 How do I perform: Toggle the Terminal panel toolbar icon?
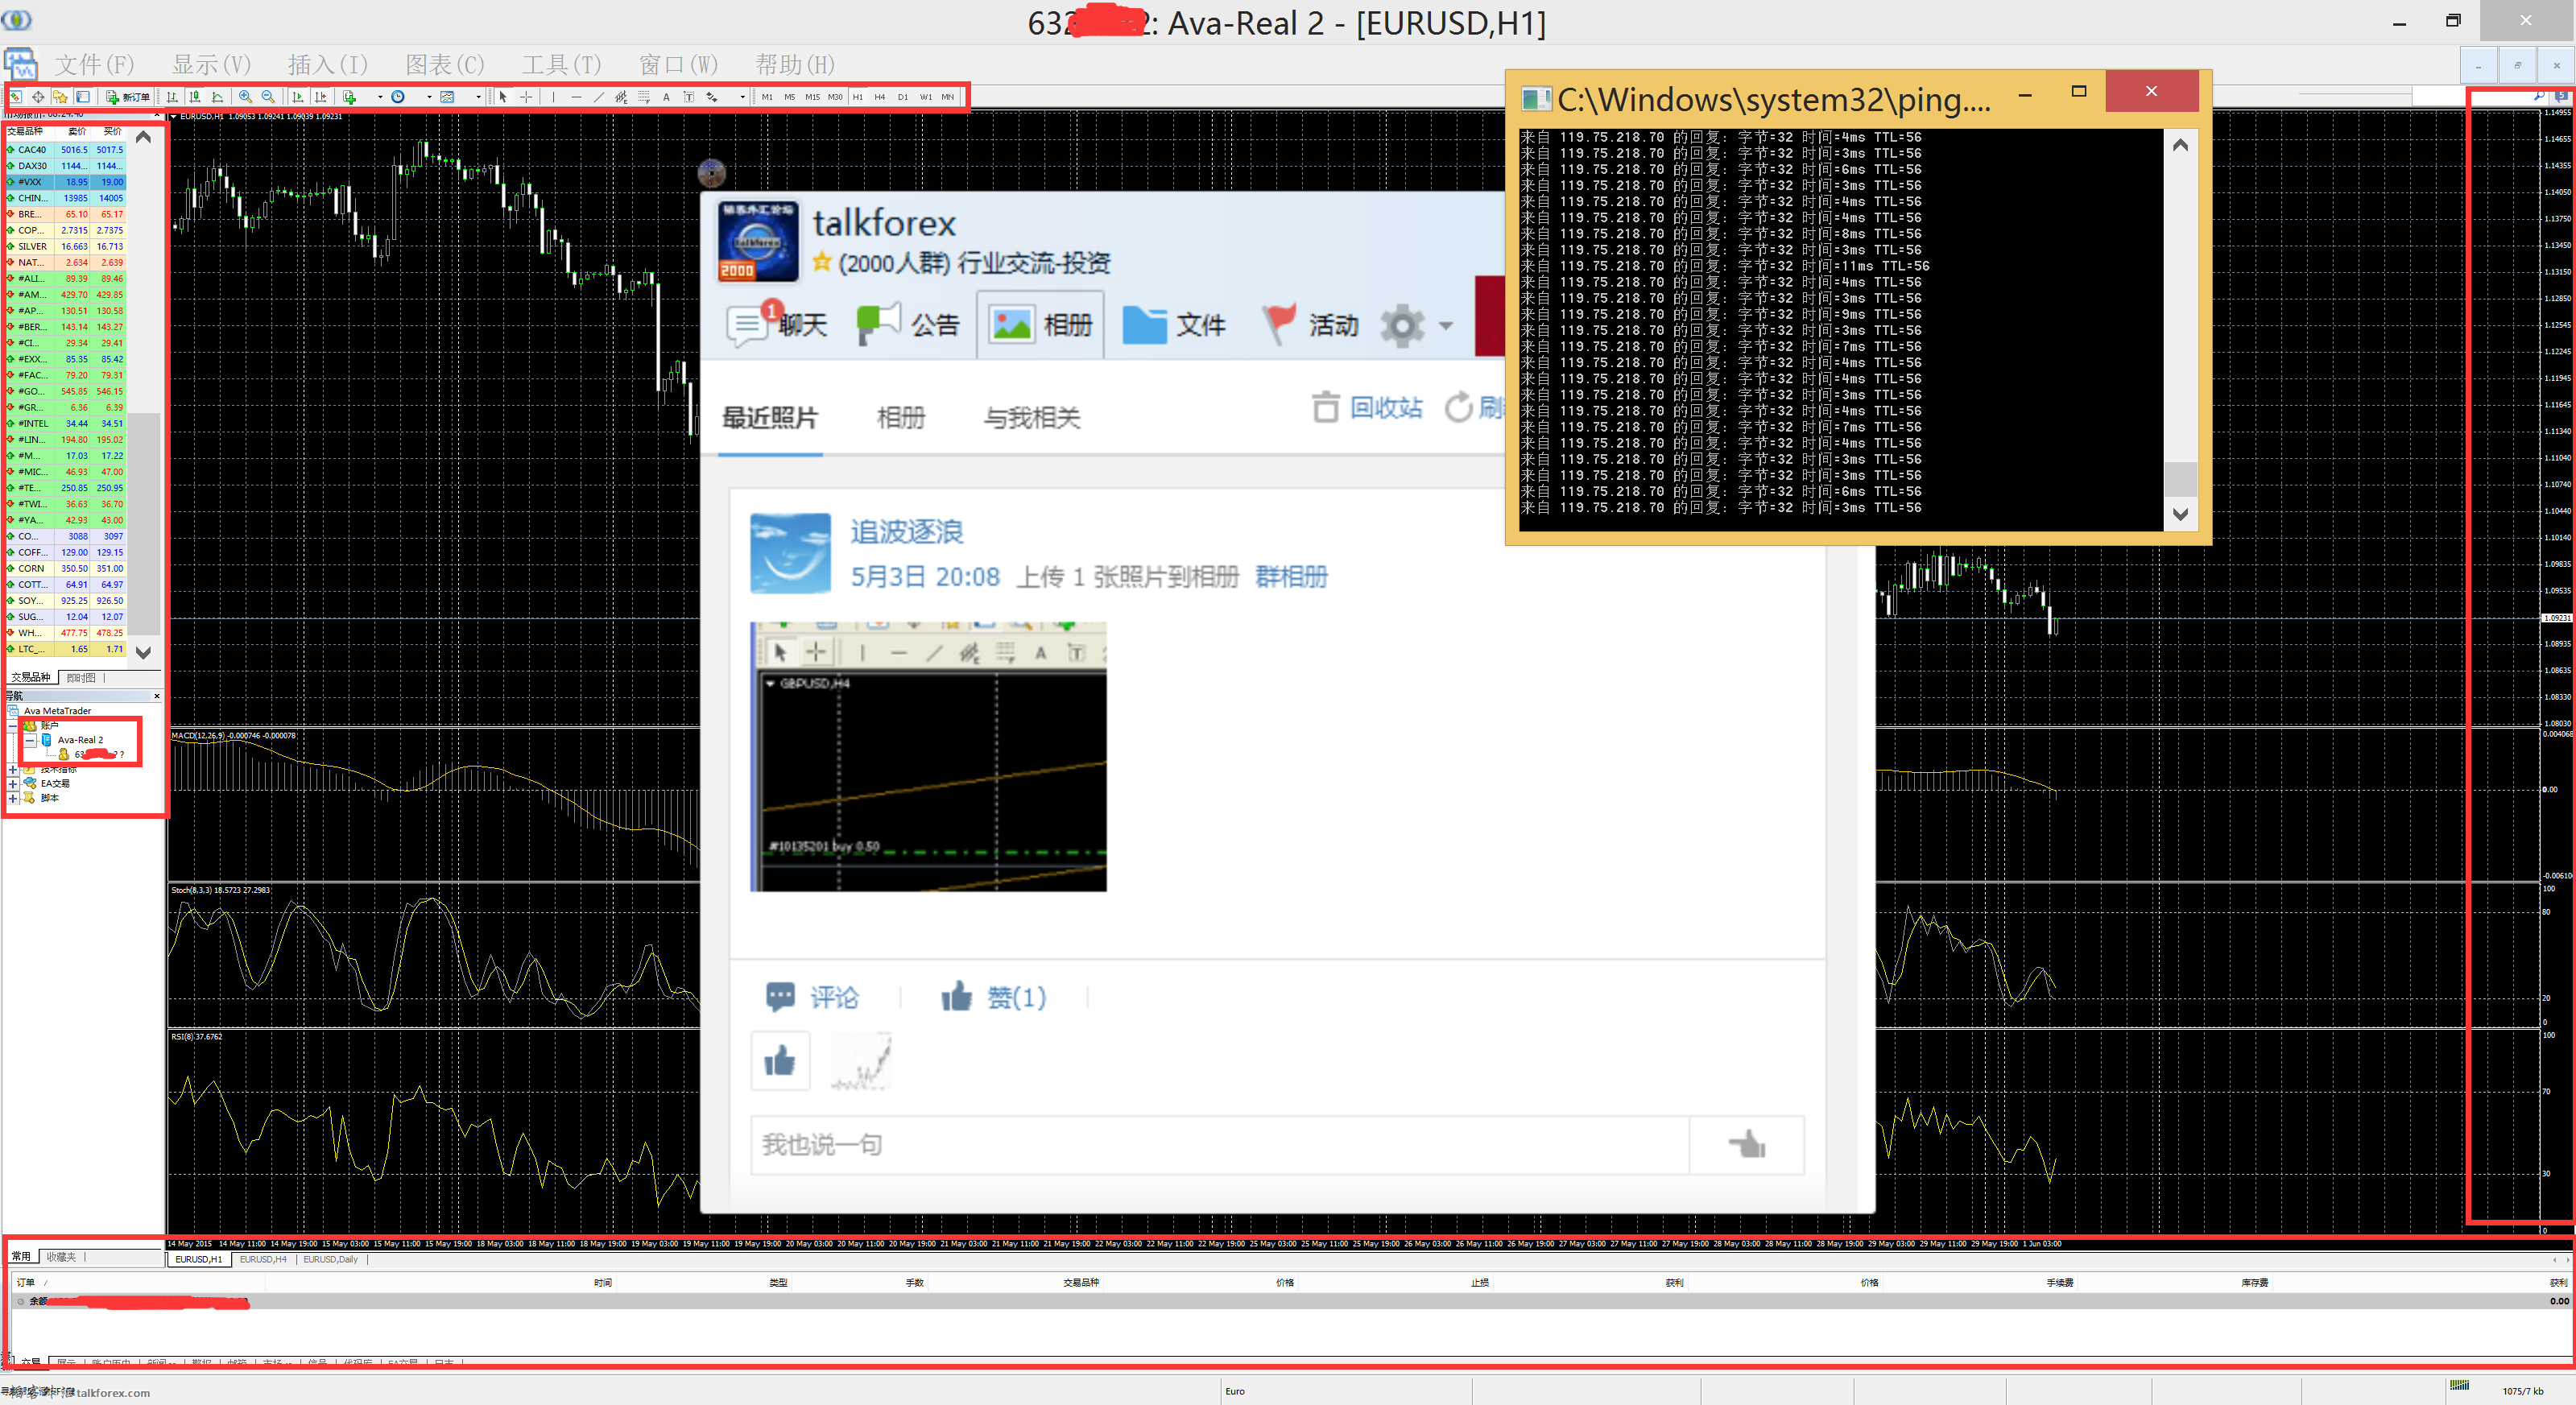83,97
